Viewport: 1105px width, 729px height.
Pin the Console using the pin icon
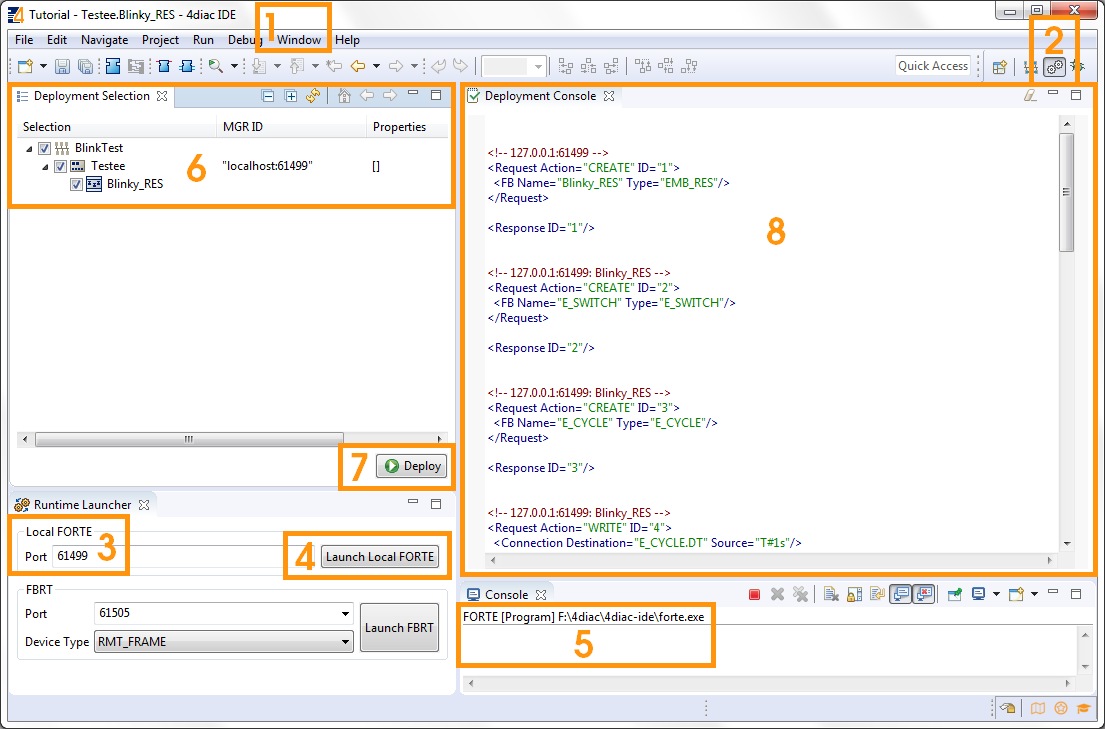[954, 595]
